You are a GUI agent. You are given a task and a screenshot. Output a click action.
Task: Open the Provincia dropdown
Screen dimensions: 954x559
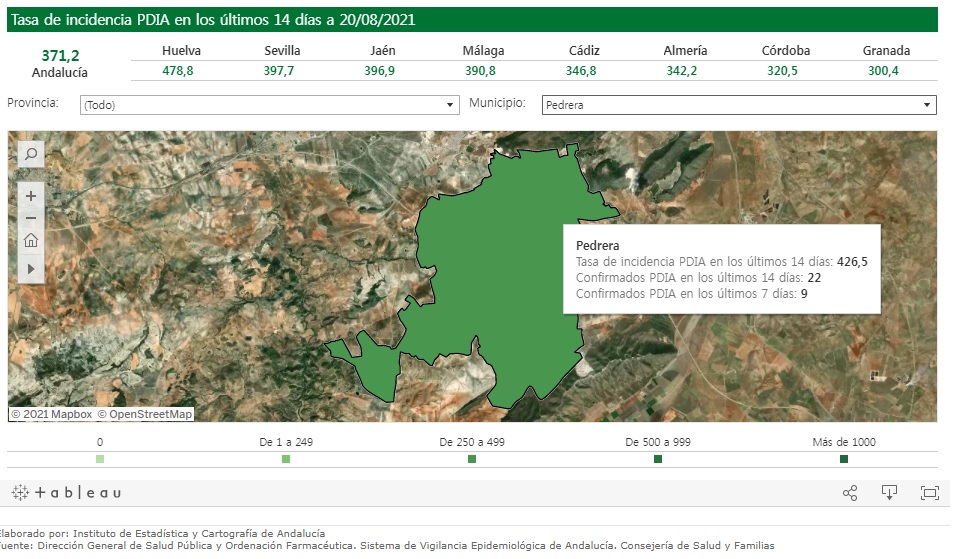coord(269,105)
